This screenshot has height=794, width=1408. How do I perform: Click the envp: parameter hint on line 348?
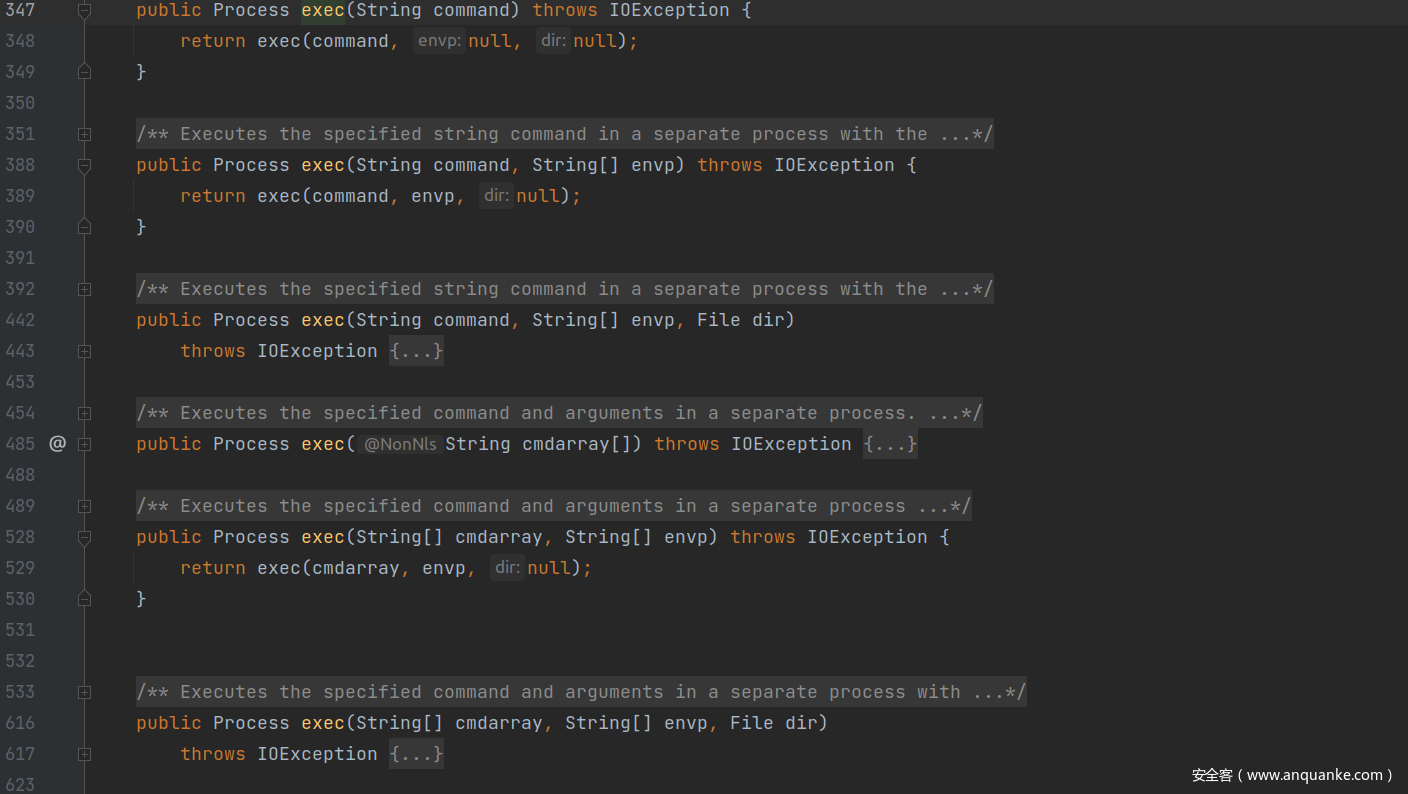click(439, 41)
